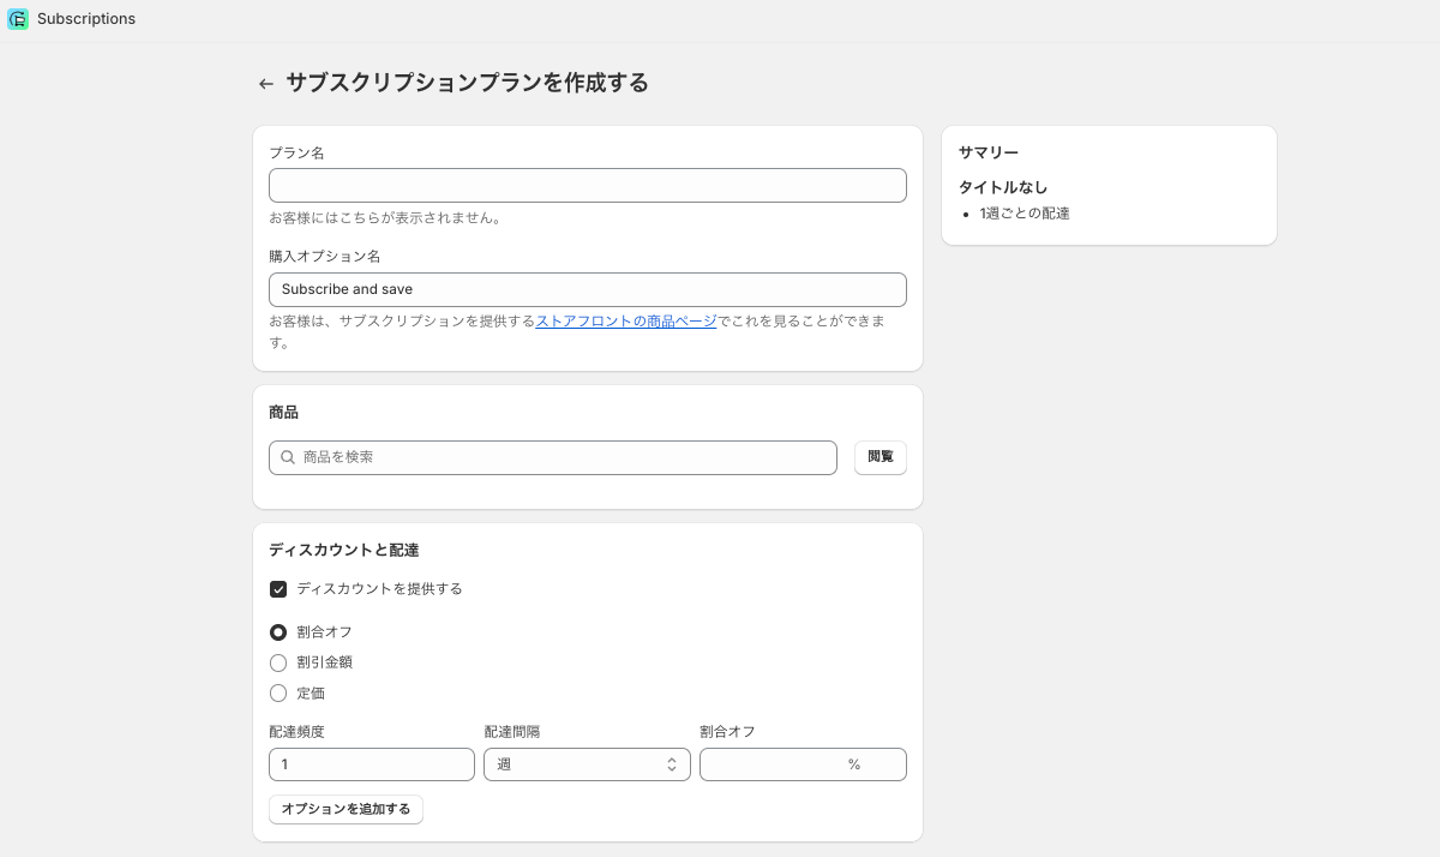
Task: Select the 割引金額 radio button
Action: click(x=278, y=663)
